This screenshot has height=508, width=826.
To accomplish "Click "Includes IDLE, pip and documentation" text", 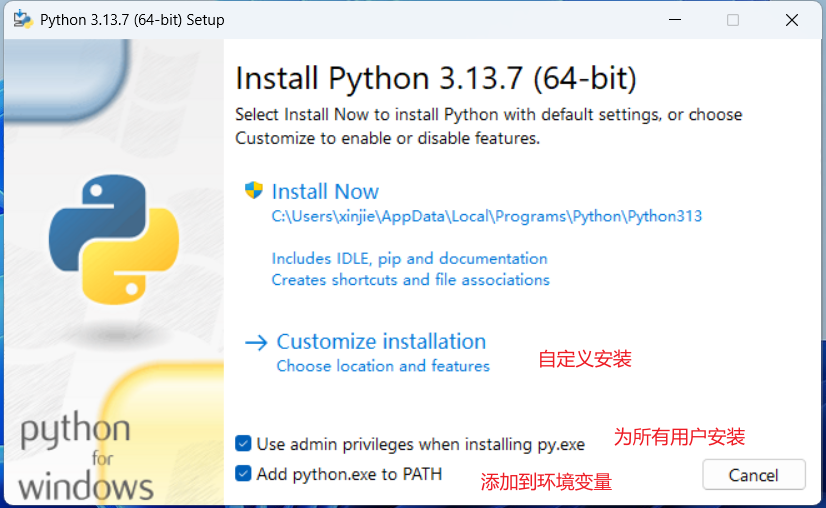I will point(409,259).
